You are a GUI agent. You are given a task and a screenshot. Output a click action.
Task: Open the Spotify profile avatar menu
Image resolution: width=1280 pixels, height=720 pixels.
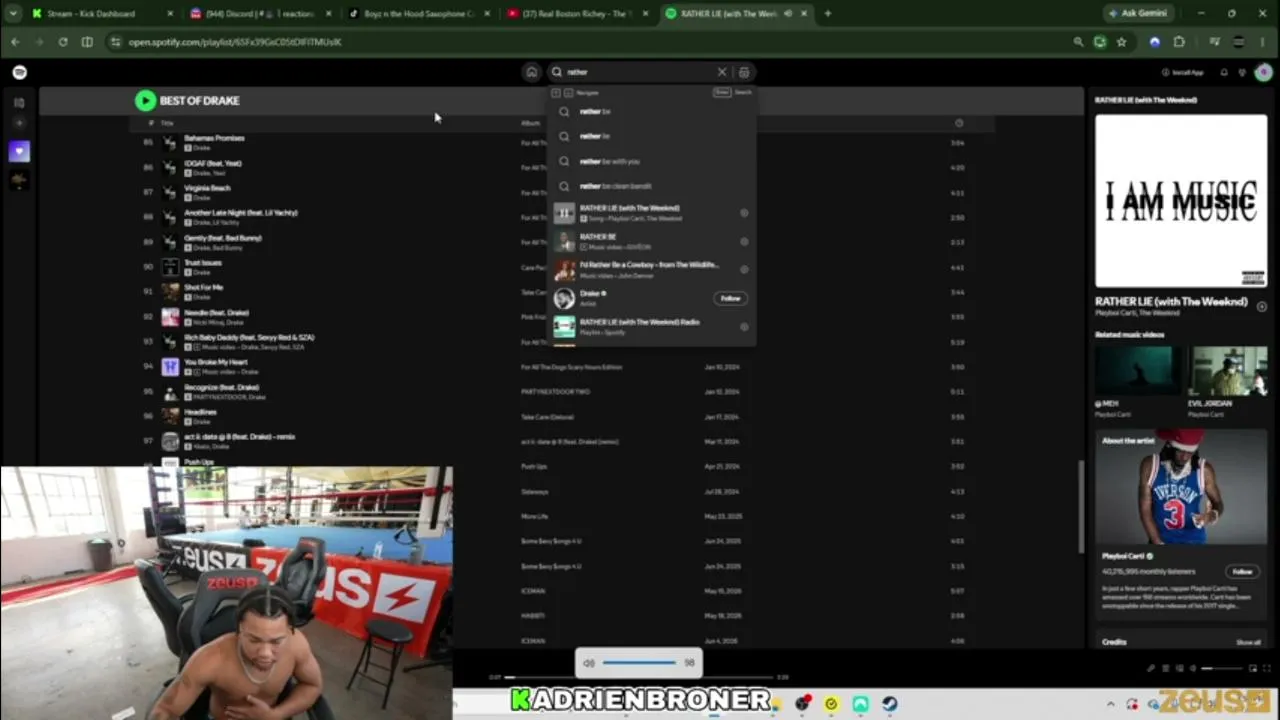coord(1264,72)
